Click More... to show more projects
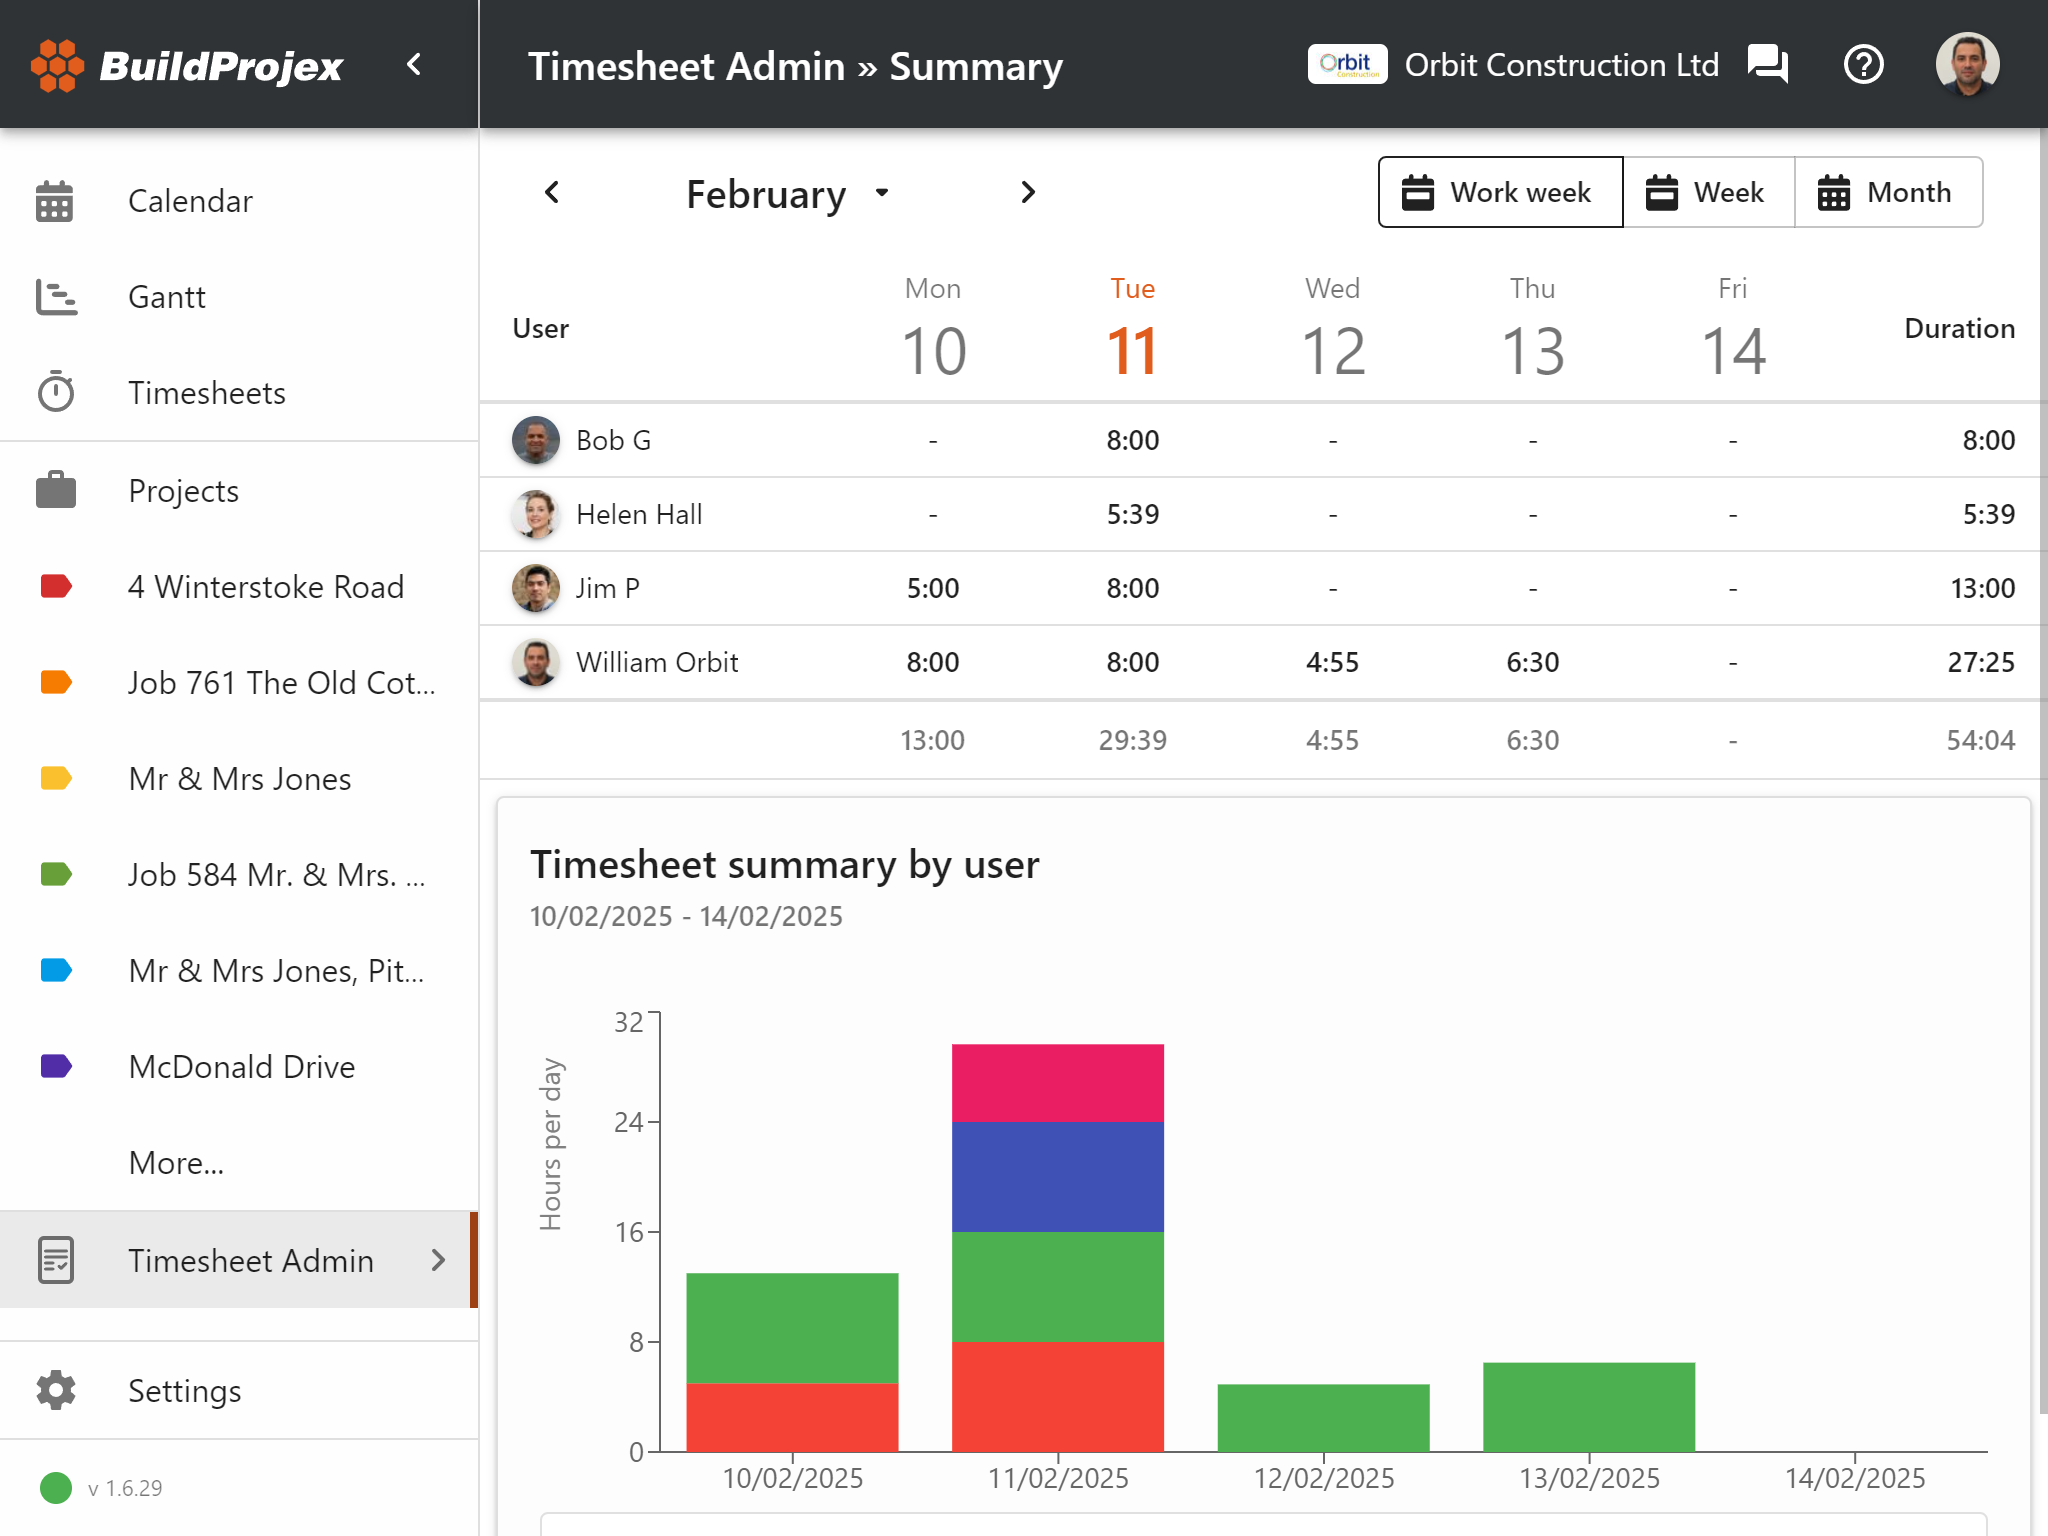 click(x=176, y=1163)
